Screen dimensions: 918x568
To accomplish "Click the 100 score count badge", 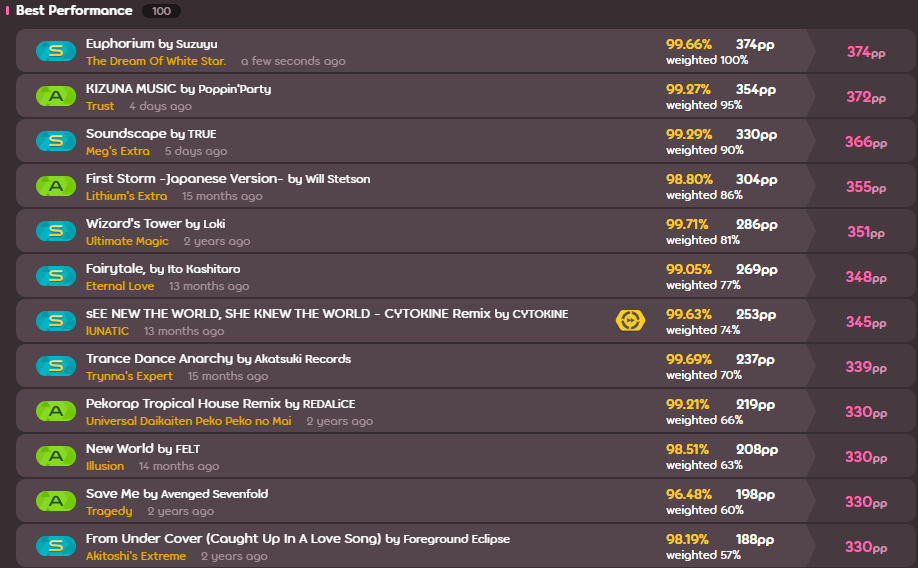I will tap(161, 12).
